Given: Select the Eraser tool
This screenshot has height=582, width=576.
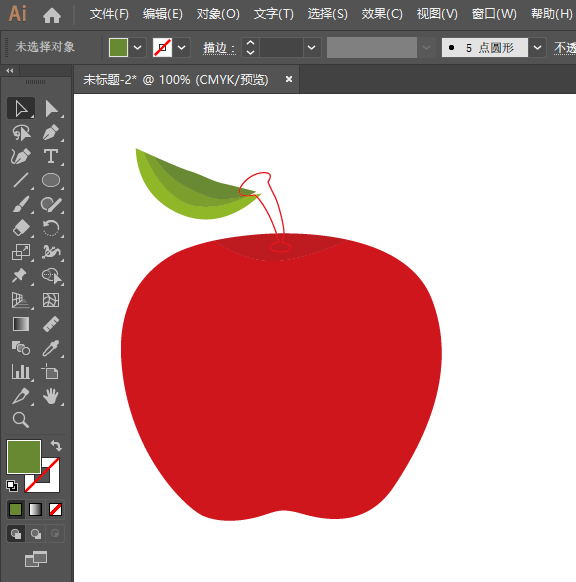Looking at the screenshot, I should coord(21,228).
